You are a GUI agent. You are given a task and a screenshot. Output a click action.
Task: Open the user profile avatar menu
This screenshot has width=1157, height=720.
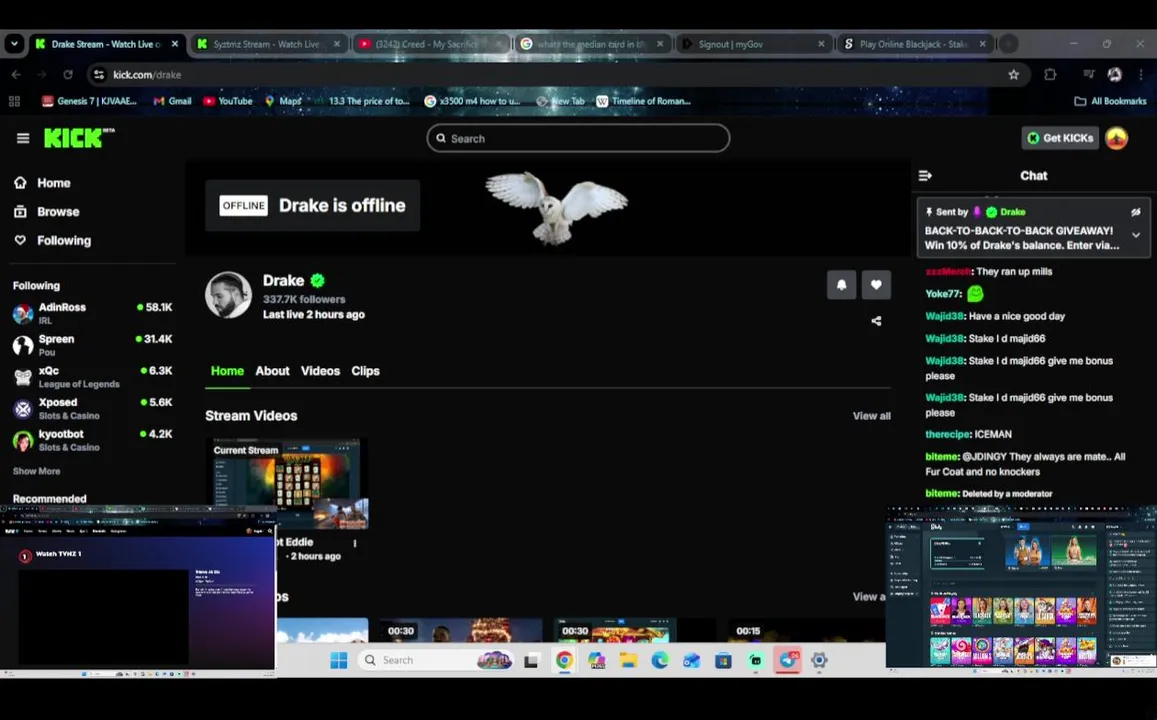1116,138
